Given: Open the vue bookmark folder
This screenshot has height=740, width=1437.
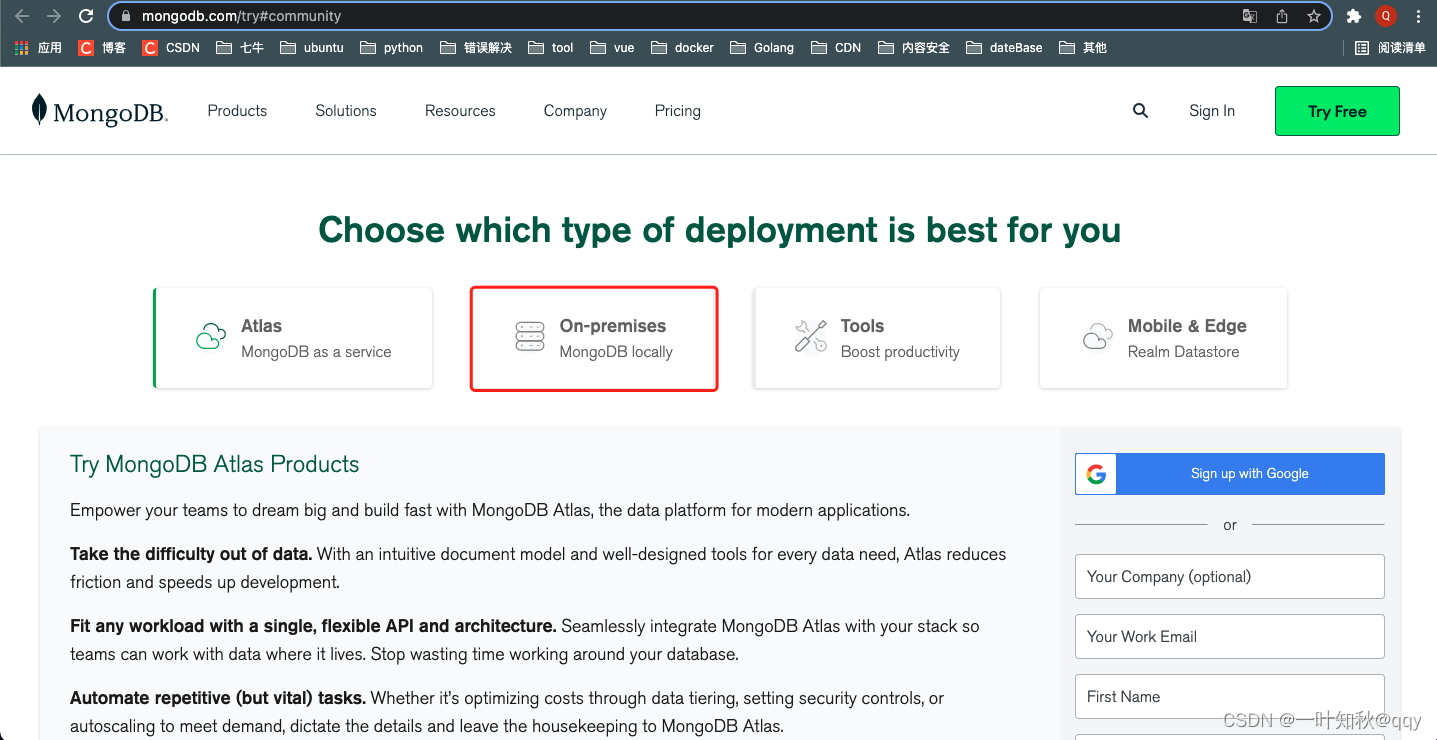Looking at the screenshot, I should coord(612,47).
